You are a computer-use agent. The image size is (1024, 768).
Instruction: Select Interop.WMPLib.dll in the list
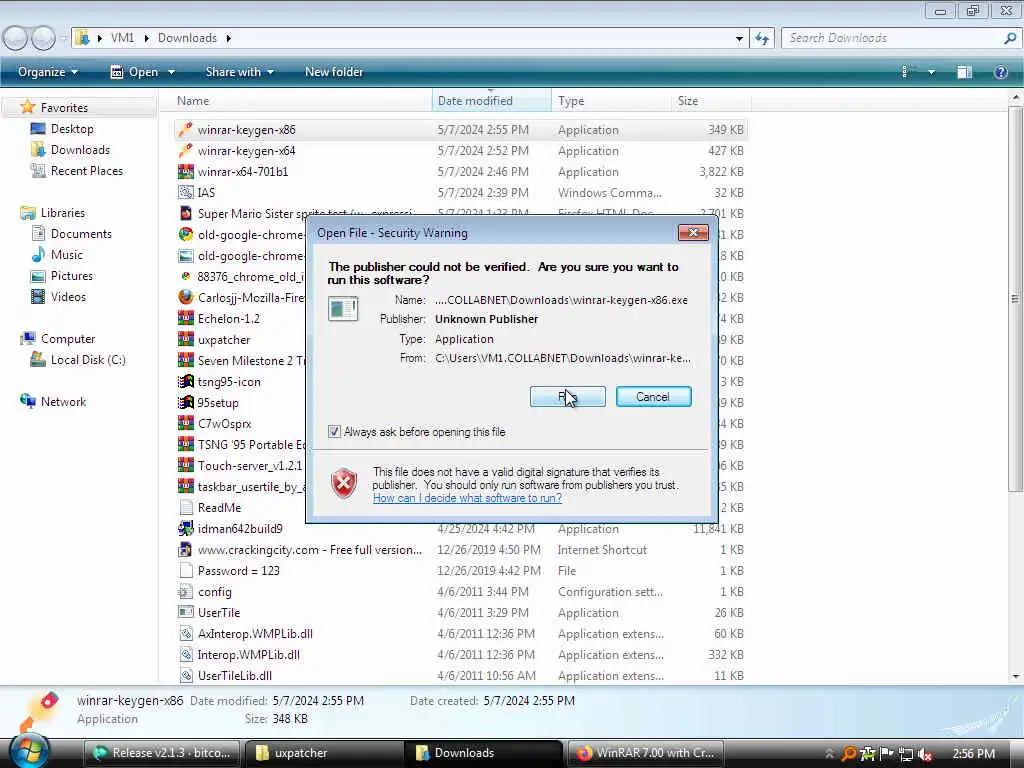click(x=460, y=654)
